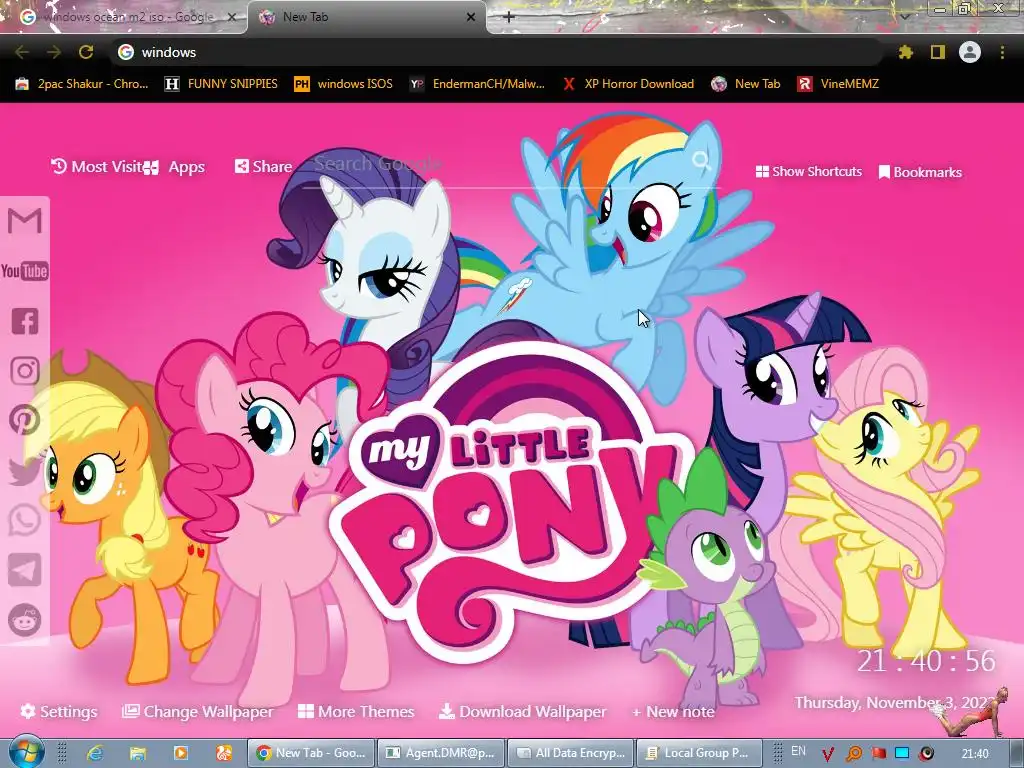Image resolution: width=1024 pixels, height=768 pixels.
Task: Click the EN language indicator
Action: coord(798,751)
